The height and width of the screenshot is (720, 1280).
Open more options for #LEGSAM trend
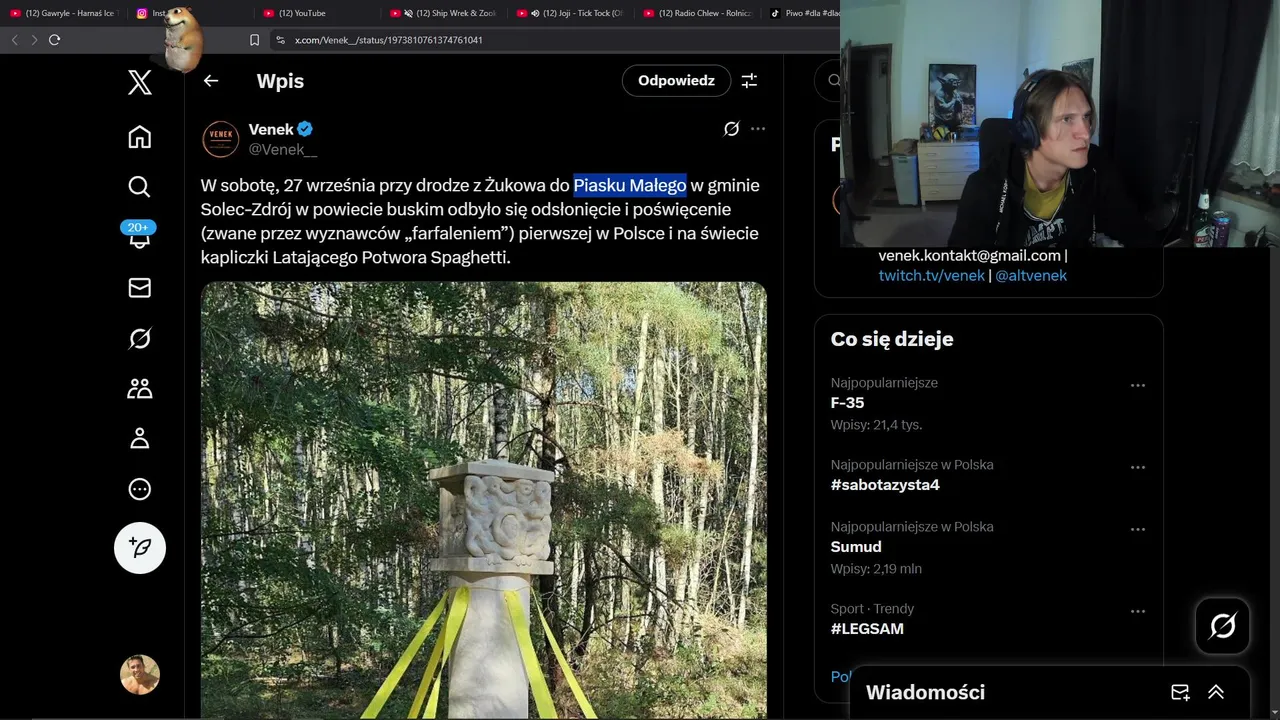click(x=1137, y=611)
